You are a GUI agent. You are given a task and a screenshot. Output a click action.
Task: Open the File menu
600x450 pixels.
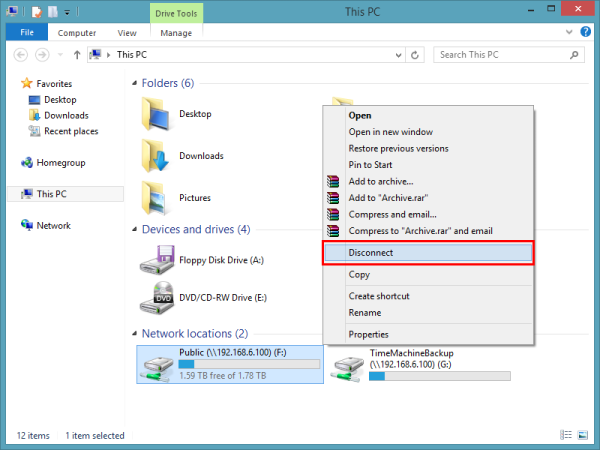[x=27, y=33]
